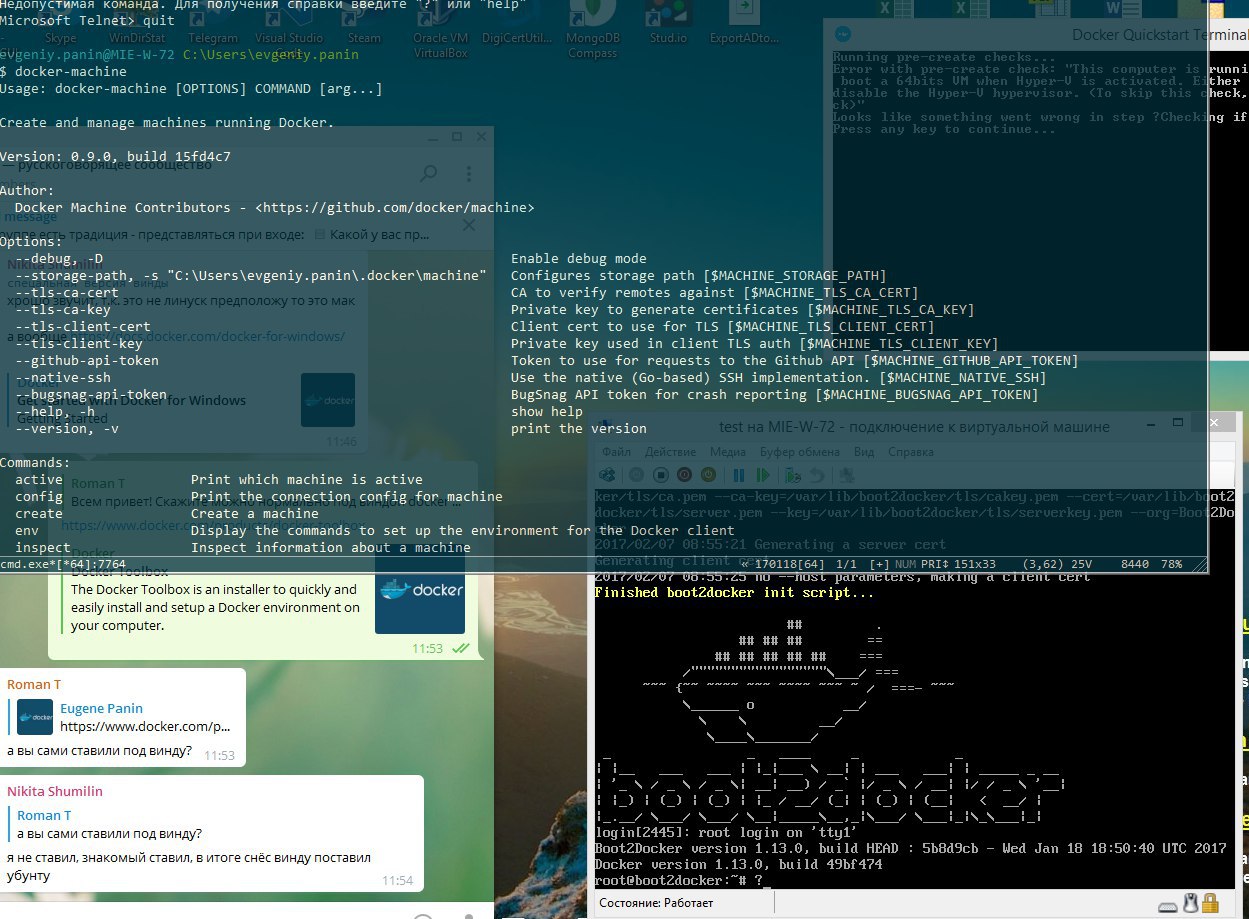Viewport: 1249px width, 919px height.
Task: Click the Roman T sender name above the Eugene Panin quote
Action: pyautogui.click(x=32, y=684)
